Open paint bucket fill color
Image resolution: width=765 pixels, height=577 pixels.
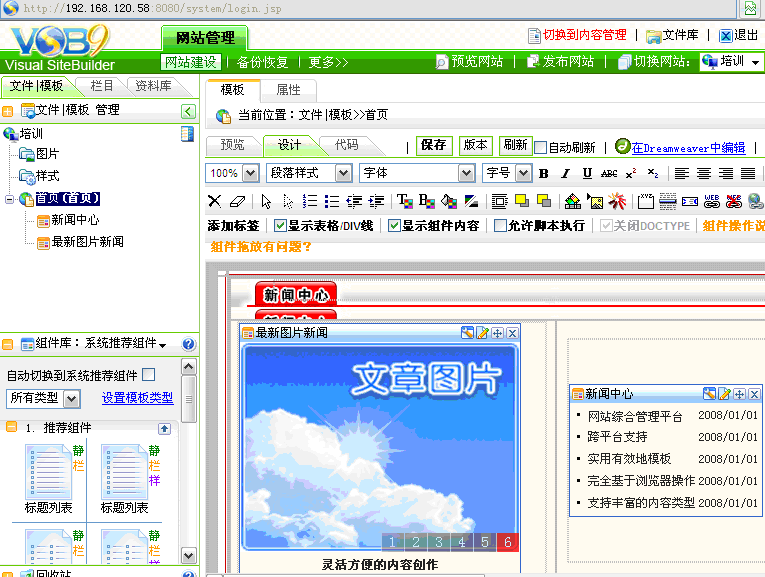pos(449,201)
